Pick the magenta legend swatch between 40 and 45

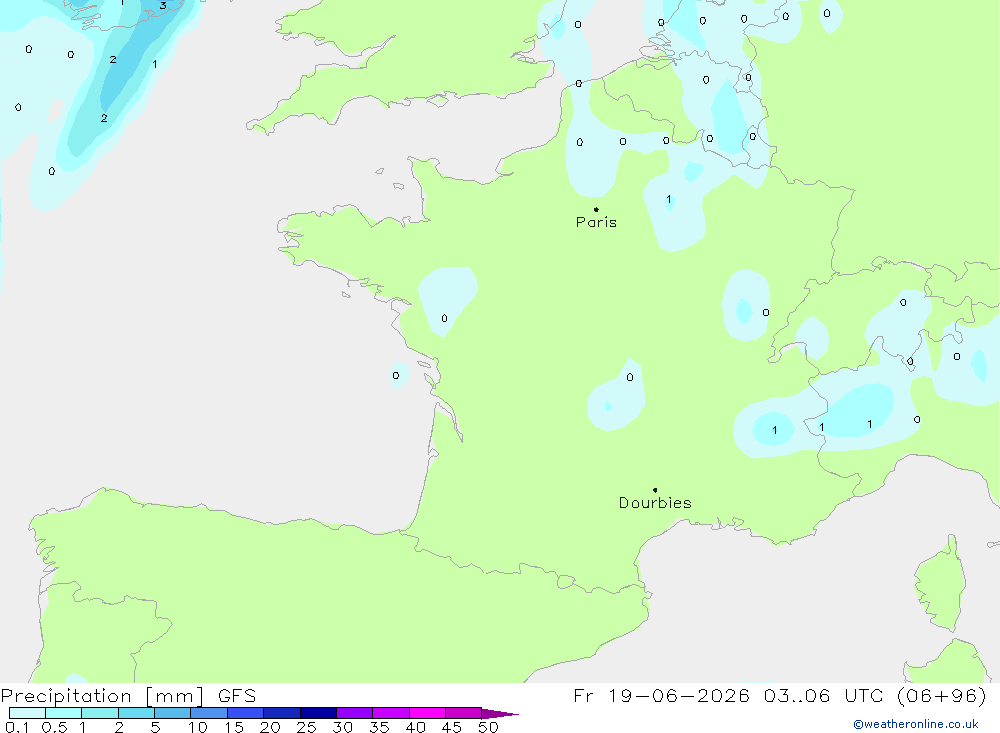pyautogui.click(x=427, y=713)
